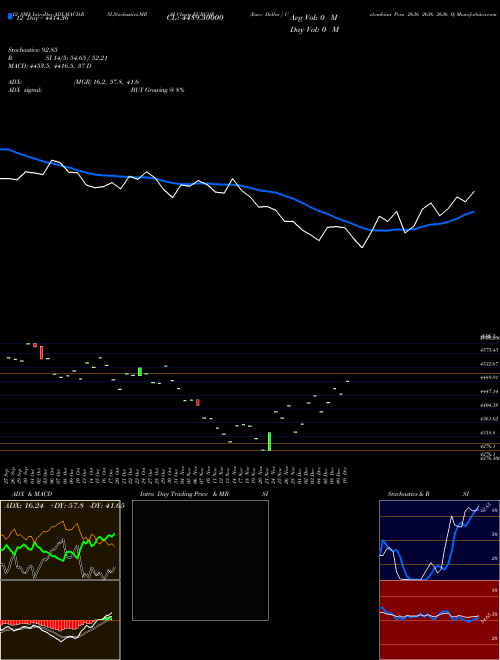Click the 4447.14 price axis label

tap(489, 391)
